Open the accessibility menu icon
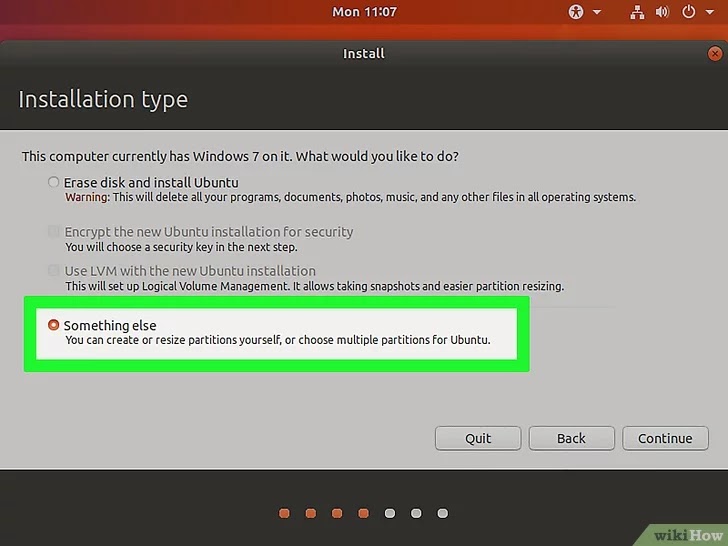 click(576, 12)
